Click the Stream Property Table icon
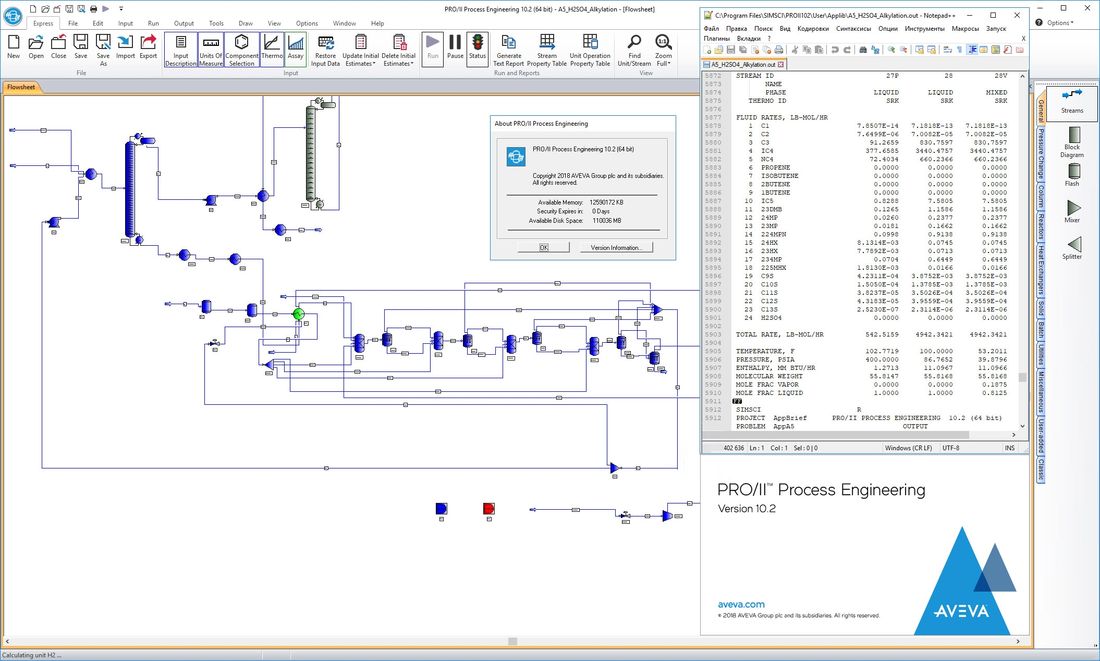 pyautogui.click(x=547, y=45)
